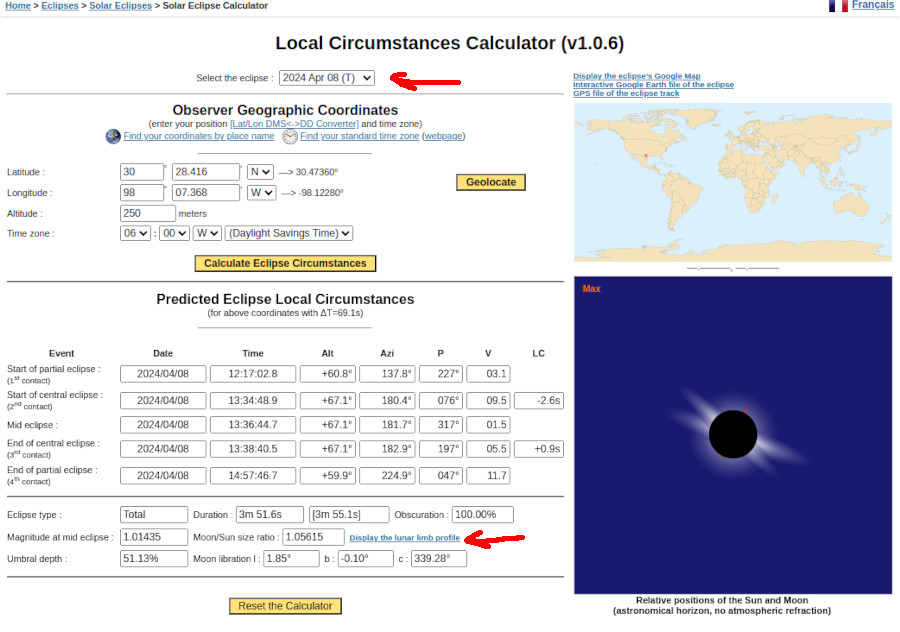Open Display the lunar limb profile link
This screenshot has height=632, width=900.
click(x=404, y=538)
